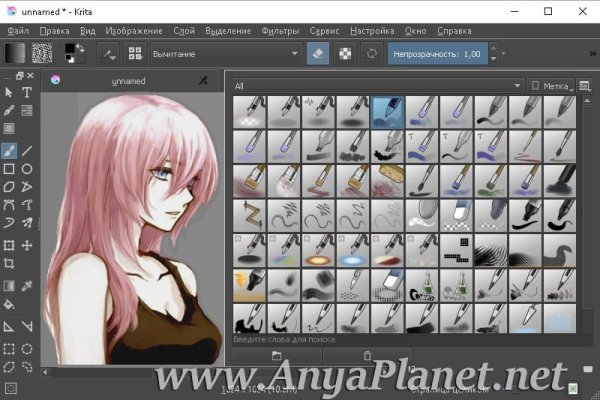This screenshot has height=400, width=600.
Task: Open the pattern chooser in toolbar
Action: [x=42, y=53]
